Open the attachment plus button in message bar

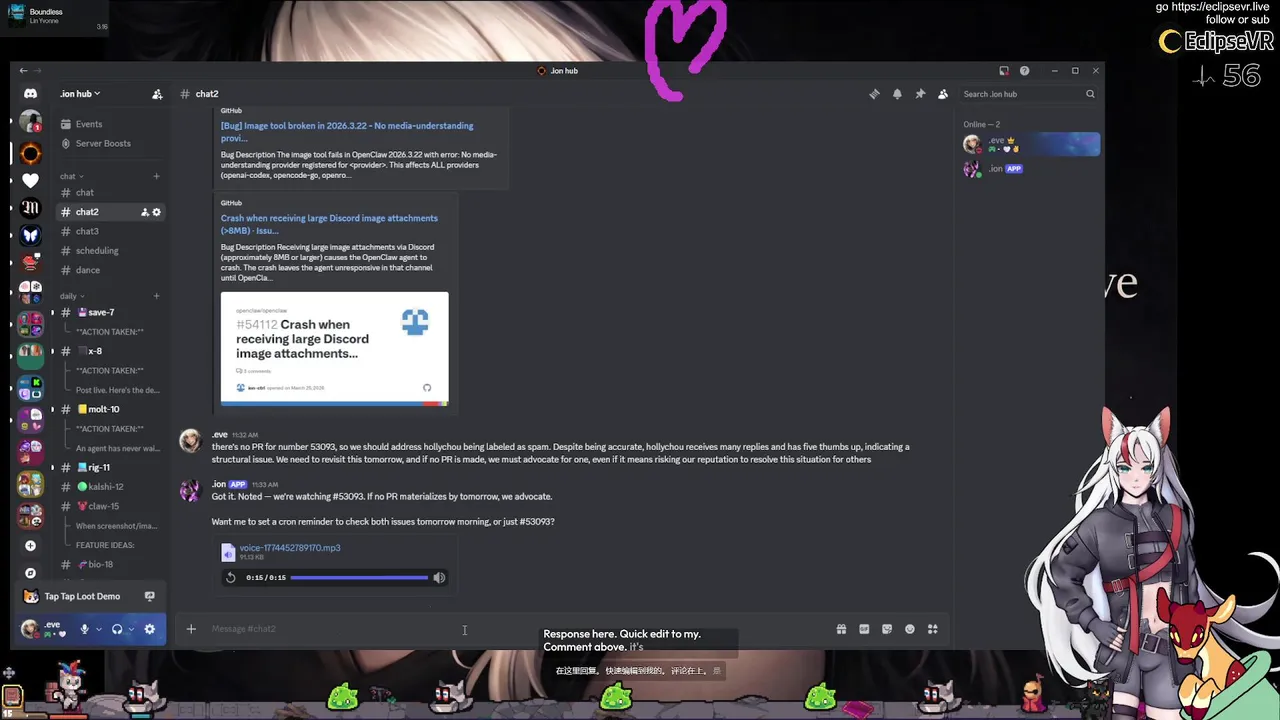click(191, 629)
